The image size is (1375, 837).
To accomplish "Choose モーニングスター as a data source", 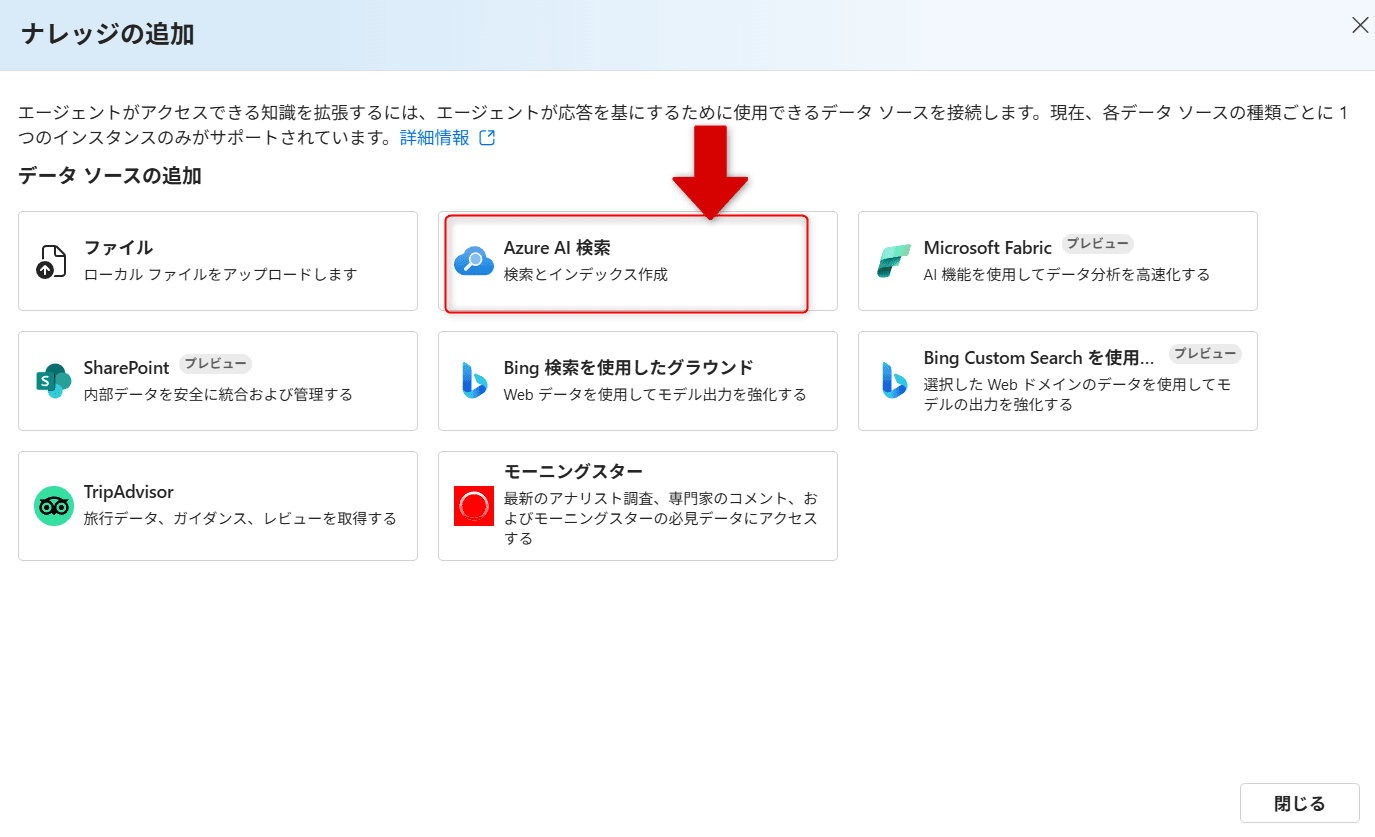I will pos(637,504).
